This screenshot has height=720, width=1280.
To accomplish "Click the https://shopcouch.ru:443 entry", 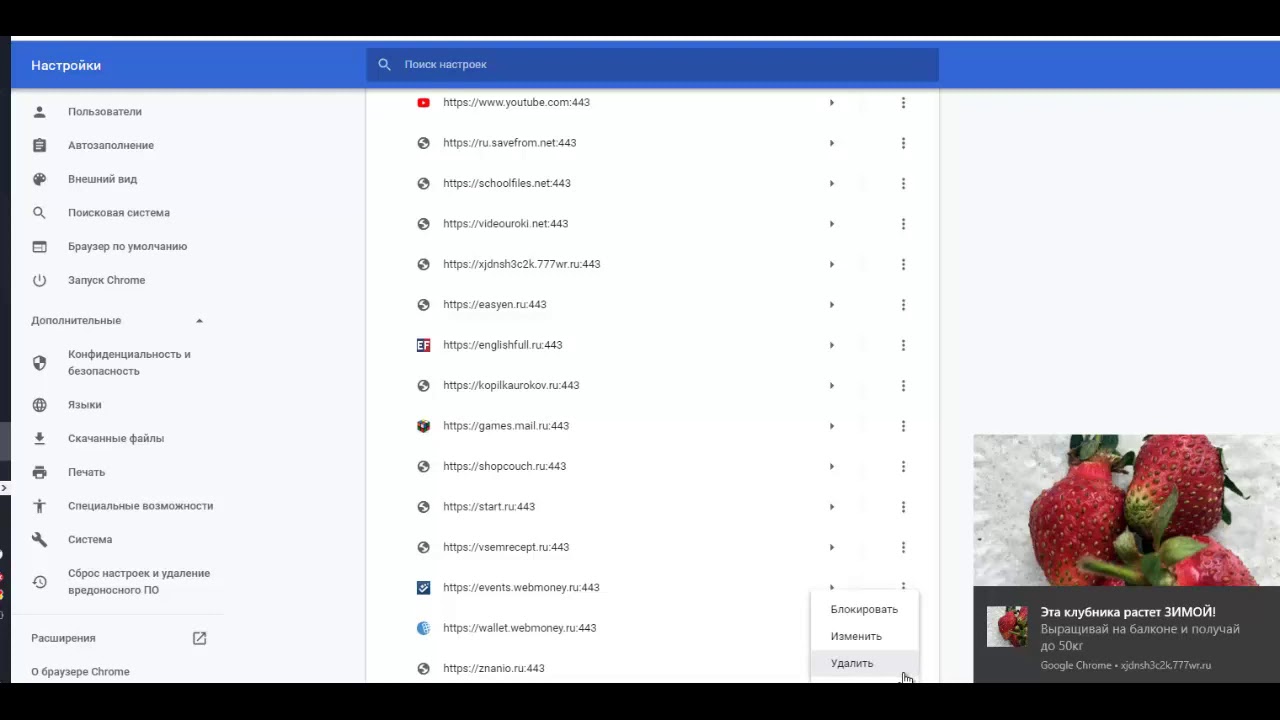I will coord(504,467).
